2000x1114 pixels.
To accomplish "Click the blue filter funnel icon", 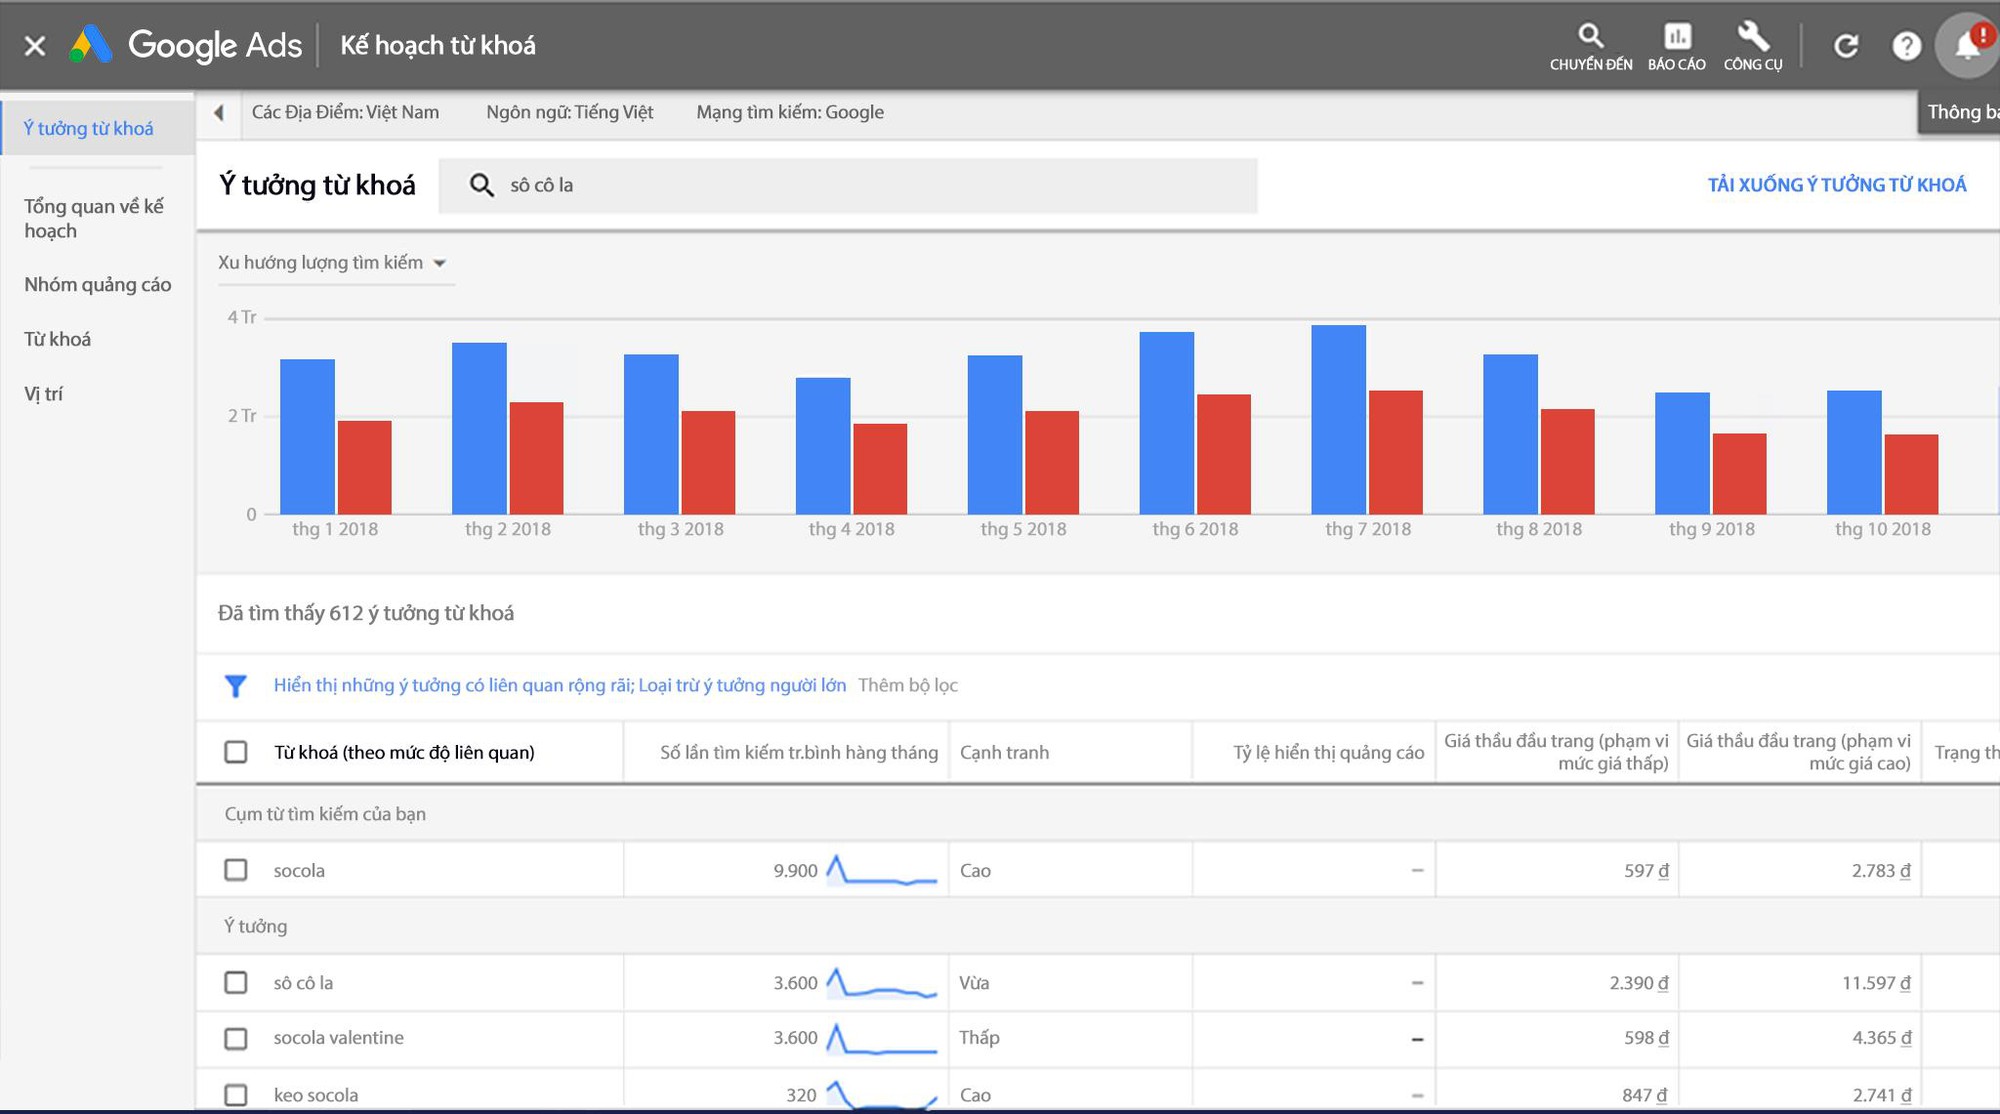I will coord(236,686).
